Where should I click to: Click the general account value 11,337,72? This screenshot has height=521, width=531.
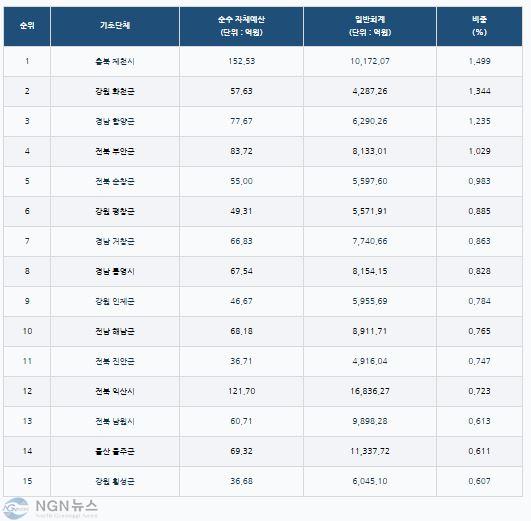[x=370, y=451]
